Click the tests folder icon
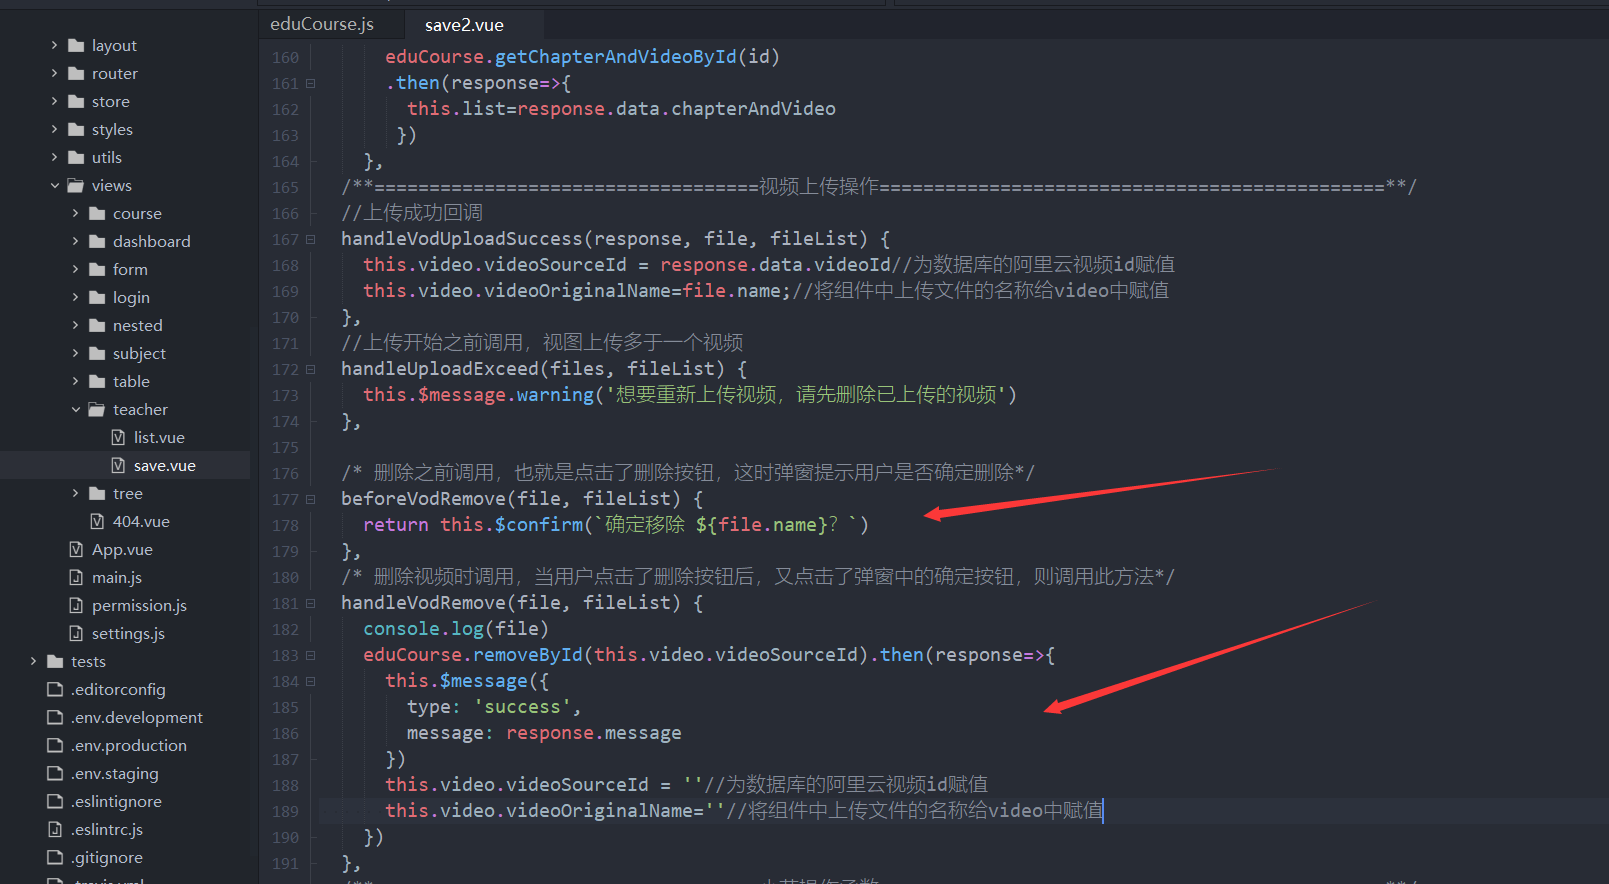1609x884 pixels. 55,661
